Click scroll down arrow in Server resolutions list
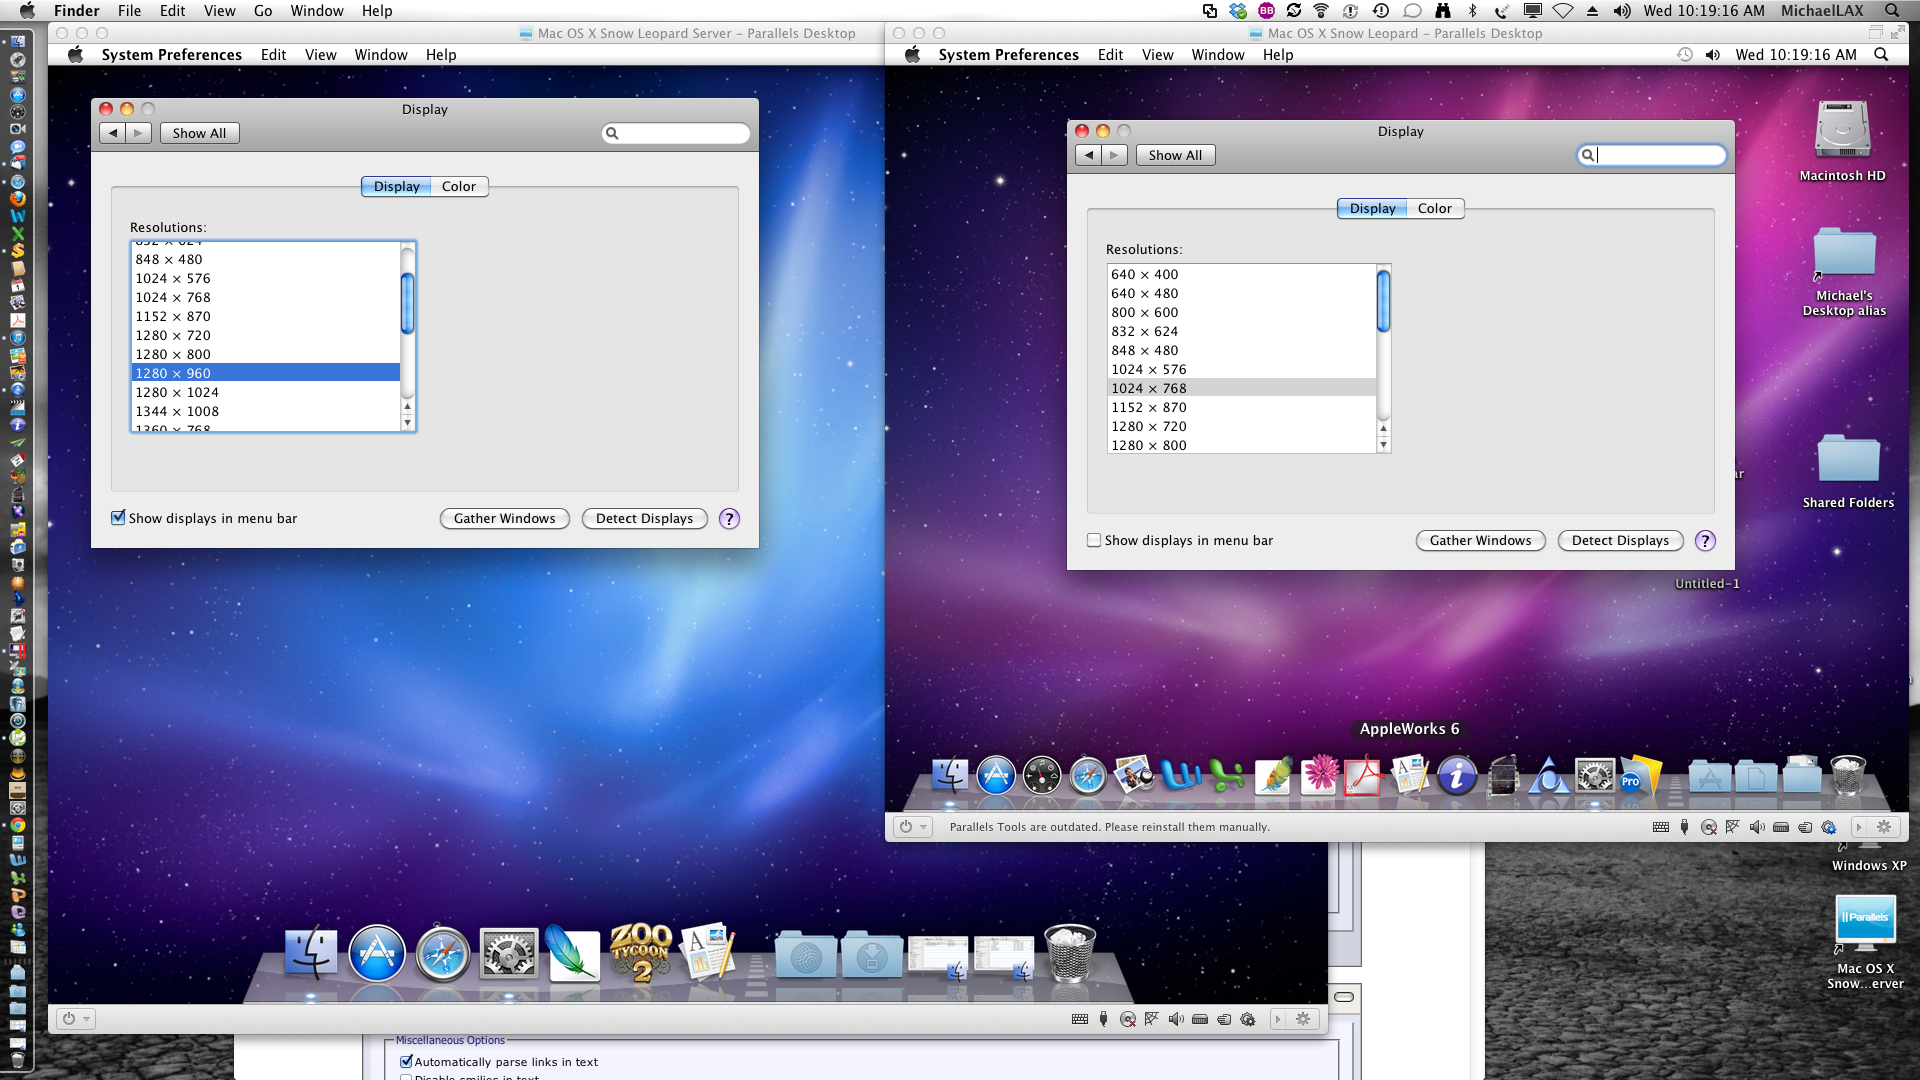Screen dimensions: 1920x1080 (x=407, y=423)
